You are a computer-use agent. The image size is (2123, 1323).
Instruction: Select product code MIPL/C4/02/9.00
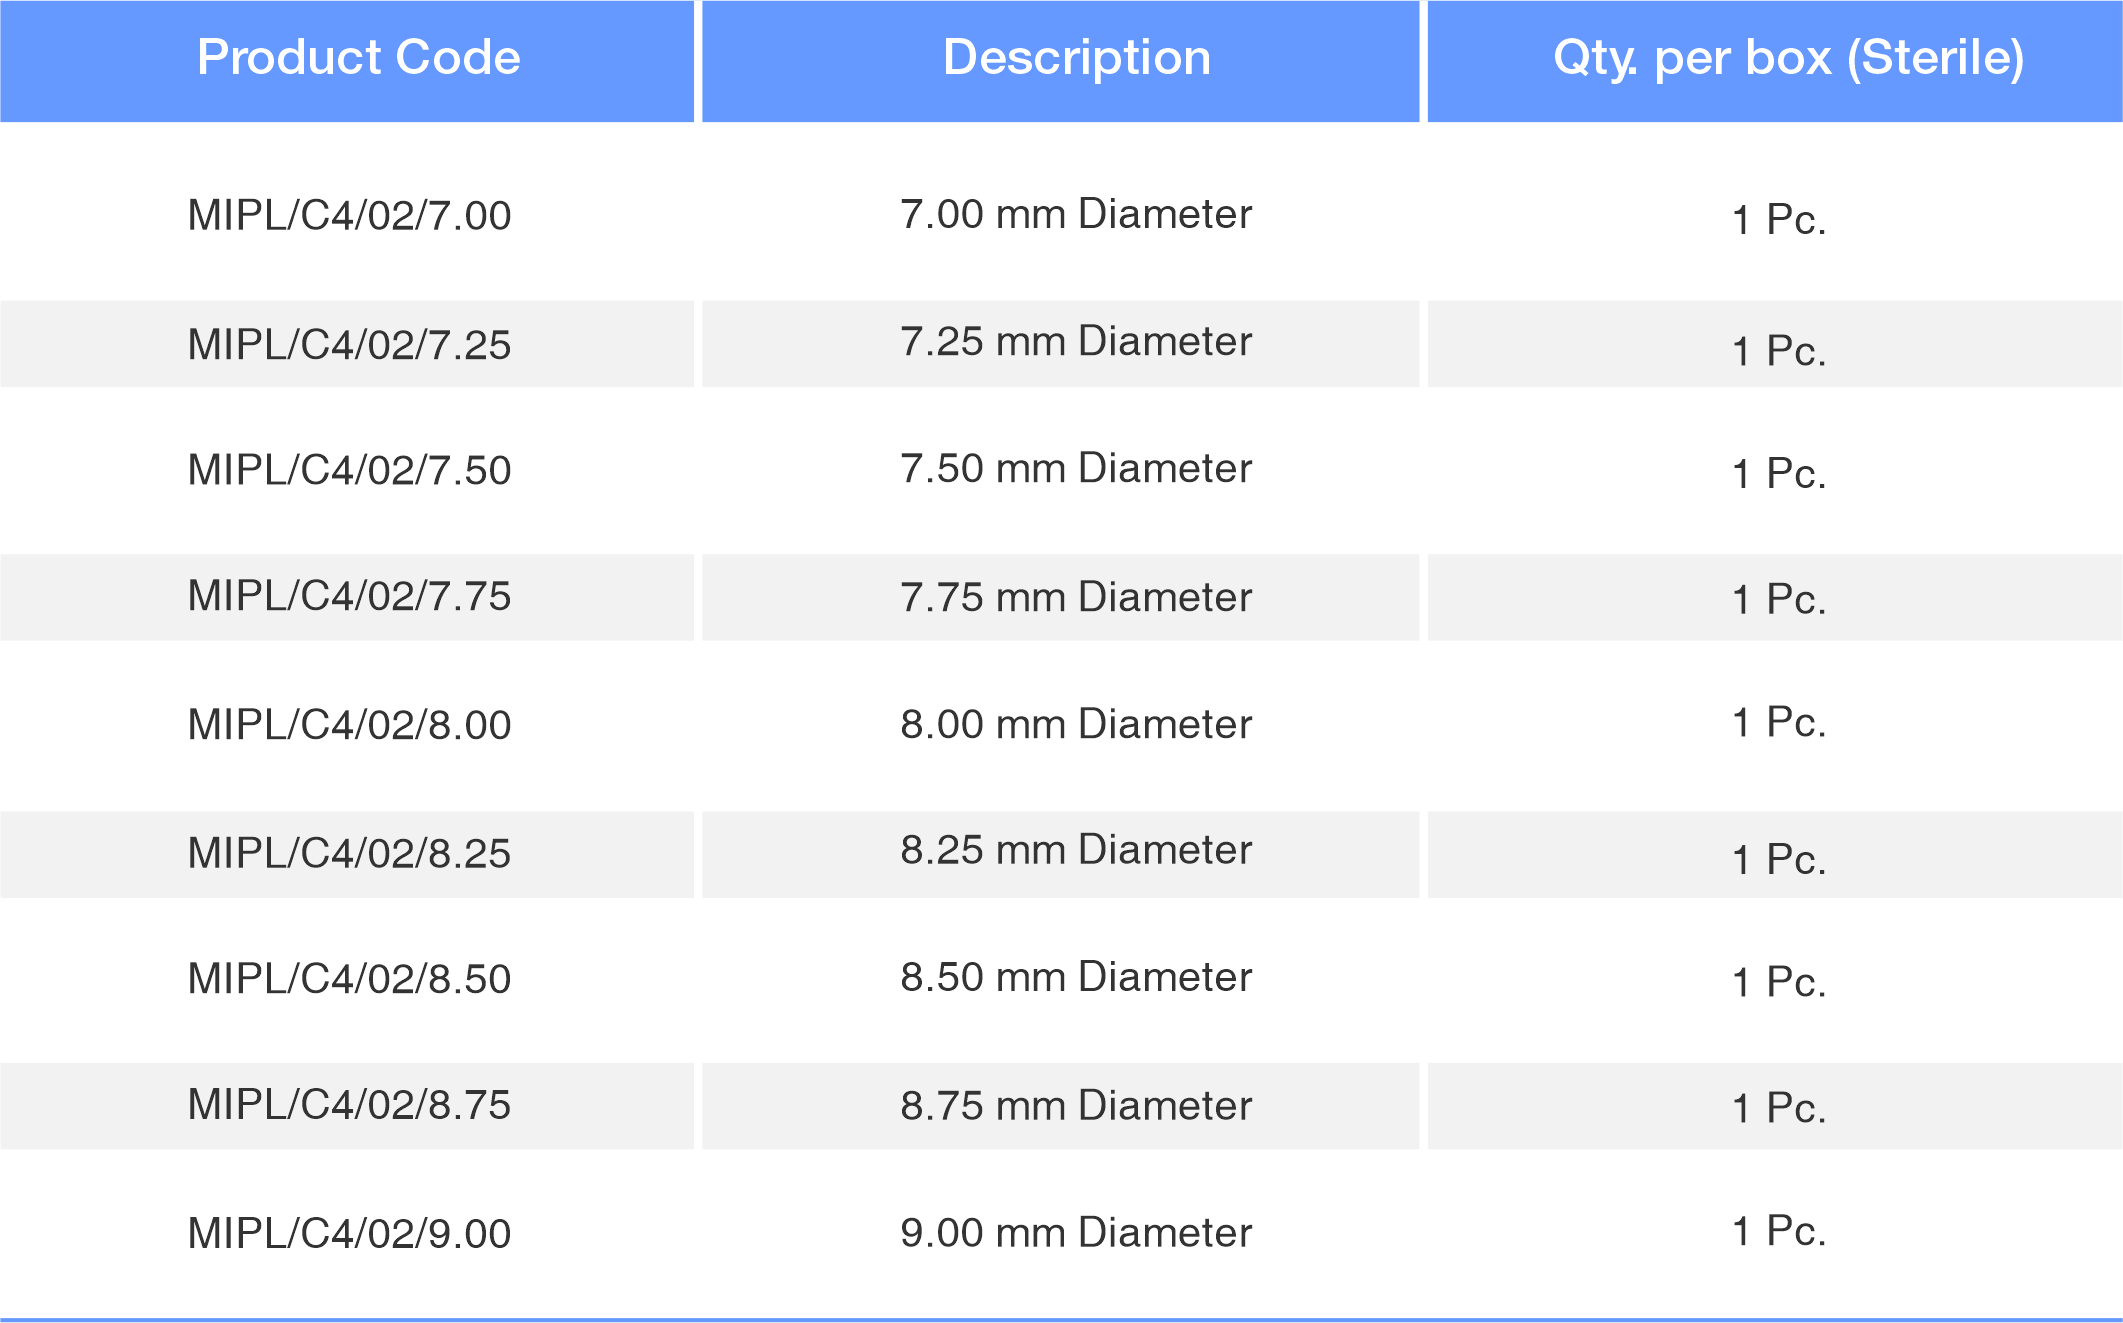[349, 1233]
